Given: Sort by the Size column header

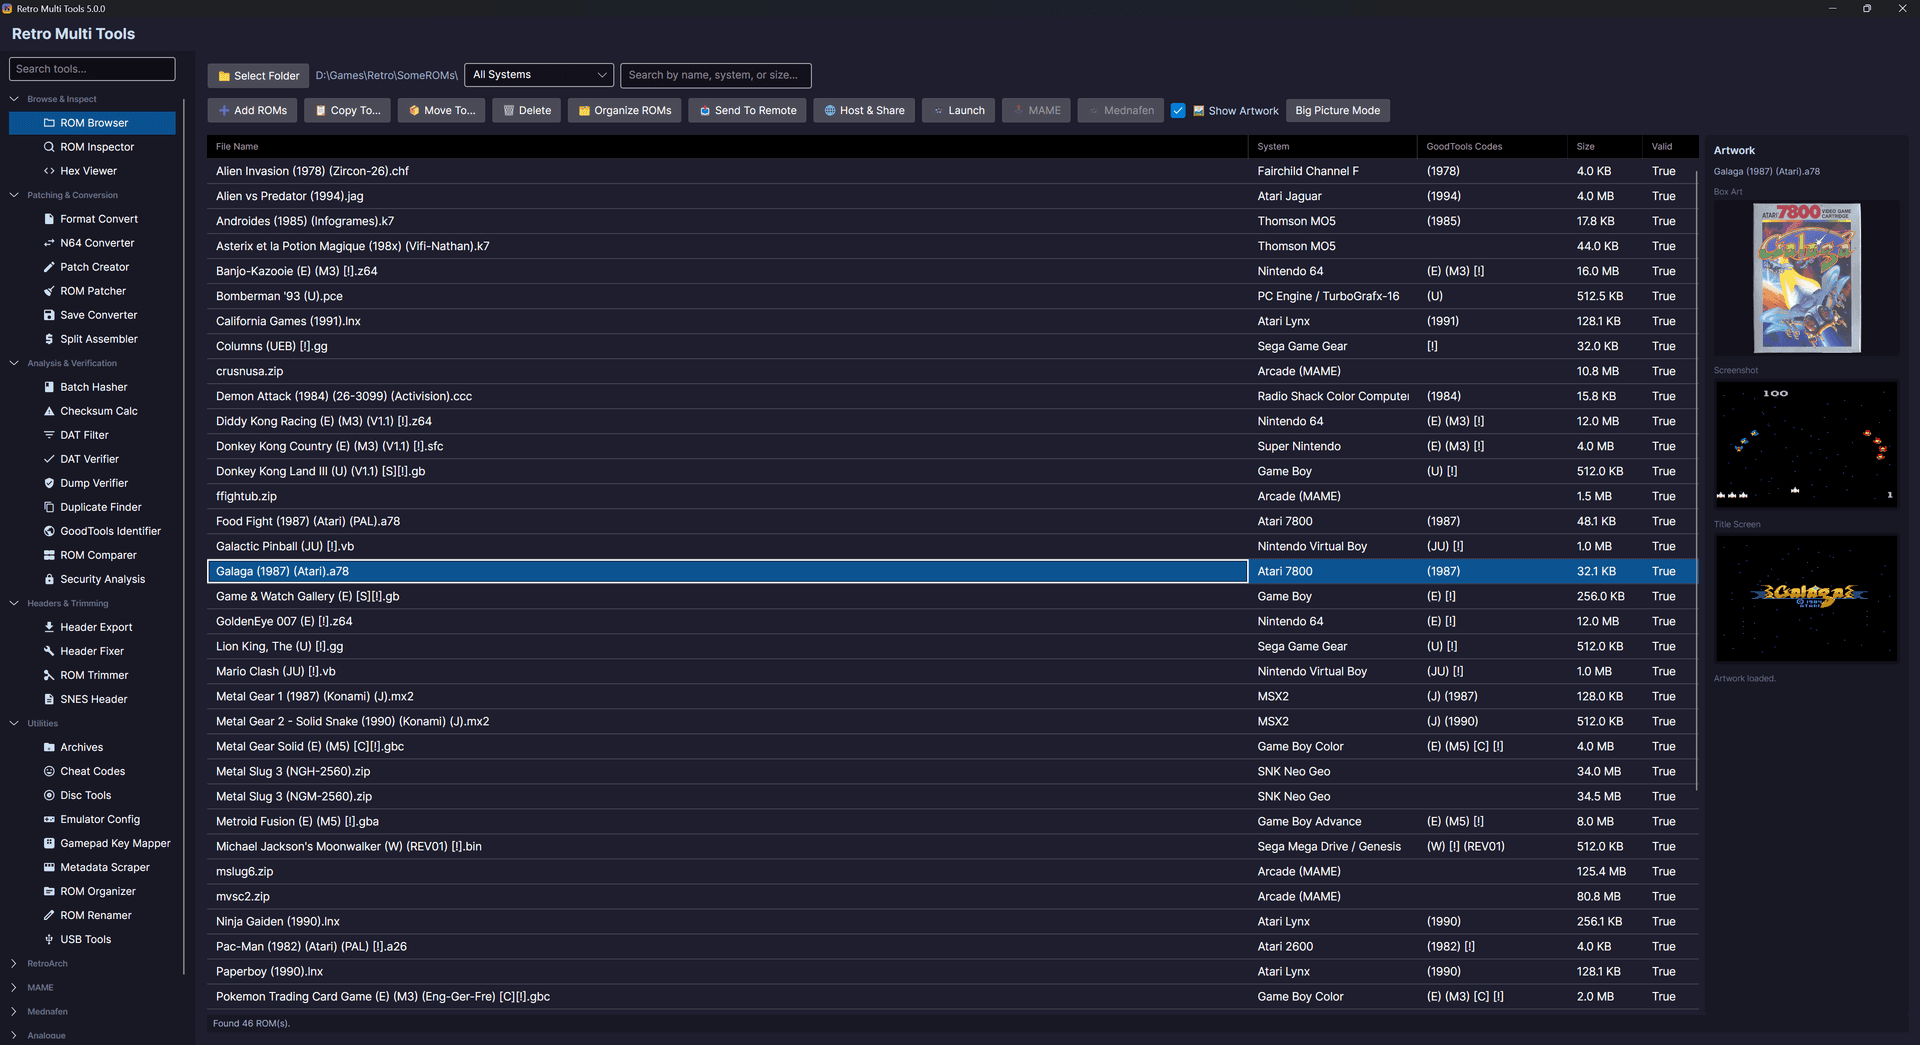Looking at the screenshot, I should pyautogui.click(x=1585, y=147).
